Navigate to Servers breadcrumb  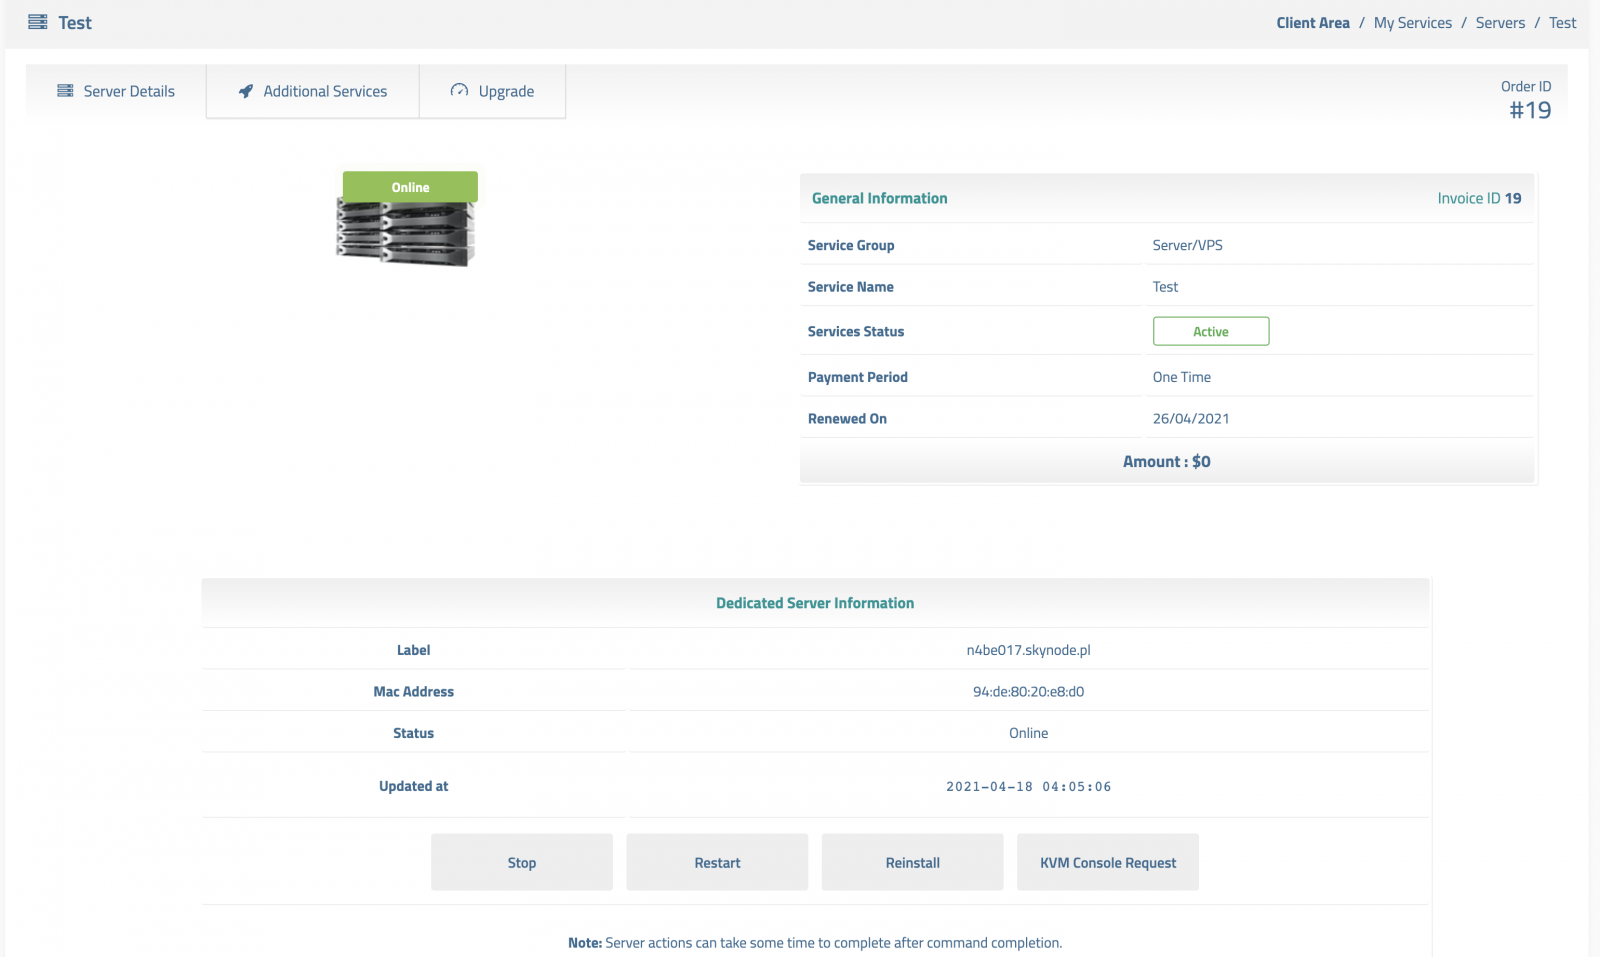pyautogui.click(x=1500, y=23)
